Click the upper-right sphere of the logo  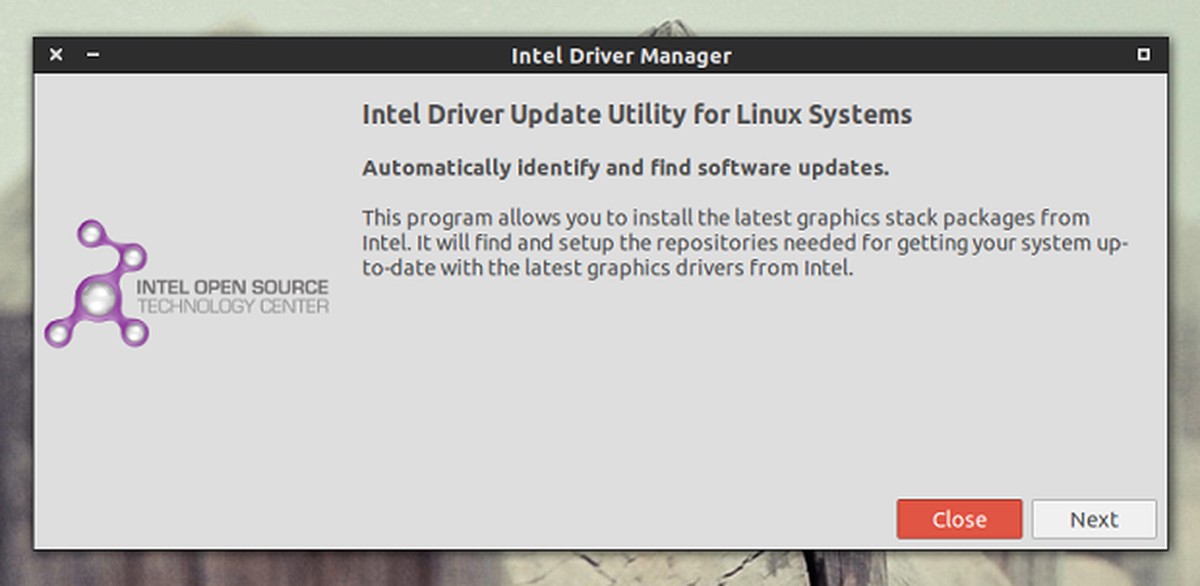[x=133, y=259]
